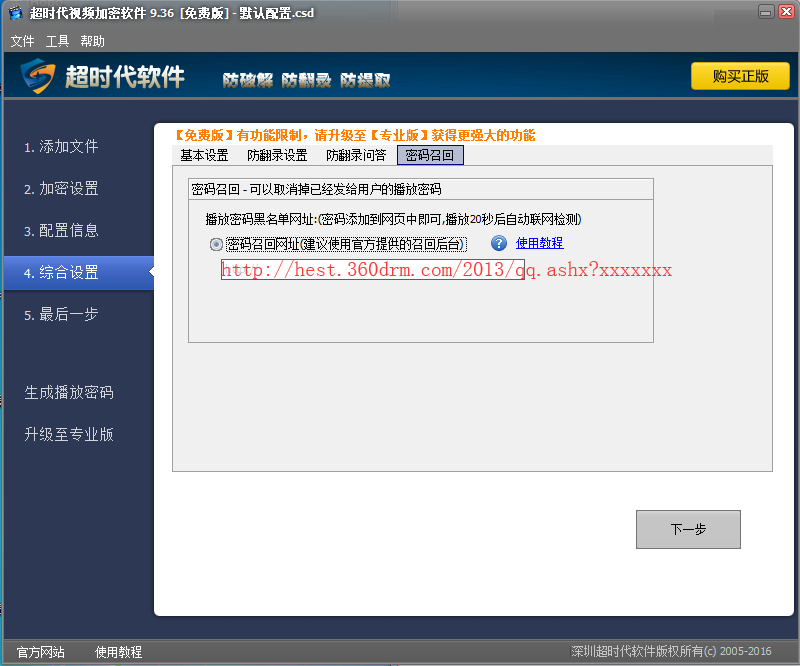Switch to the 防翻录问答 tab

tap(356, 155)
